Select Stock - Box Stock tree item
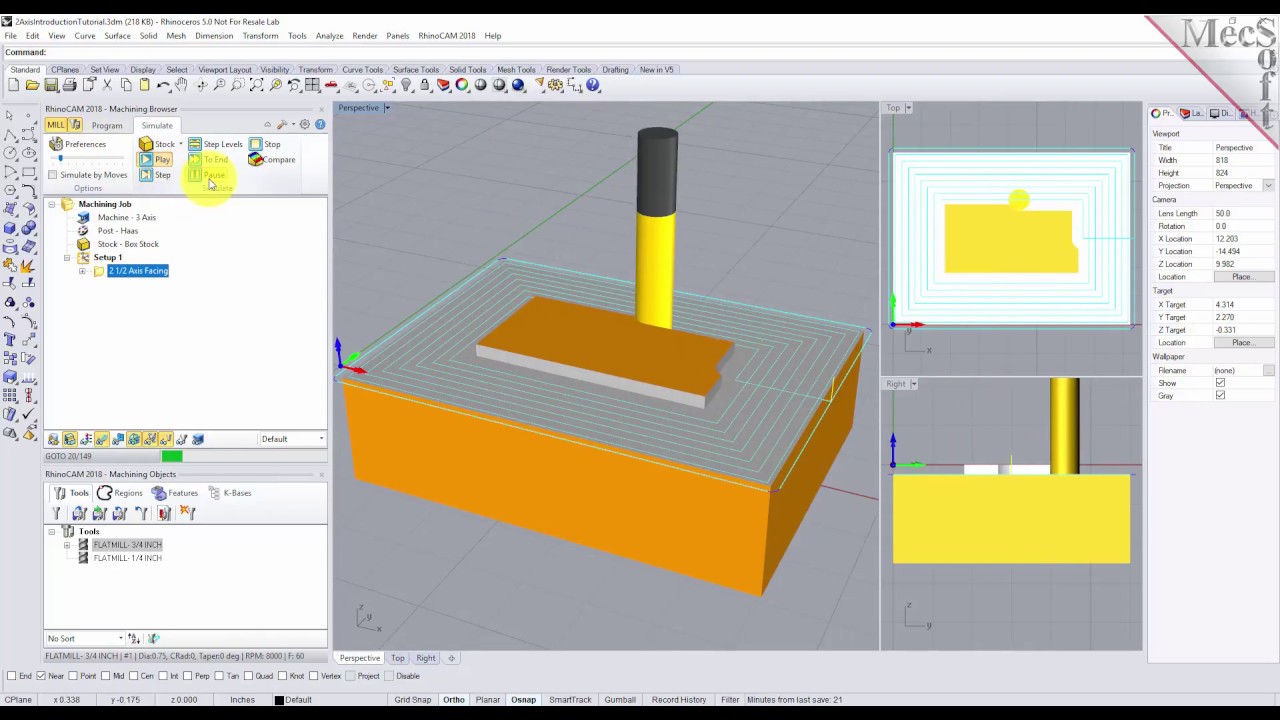Screen dimensions: 1280x720 pyautogui.click(x=127, y=244)
